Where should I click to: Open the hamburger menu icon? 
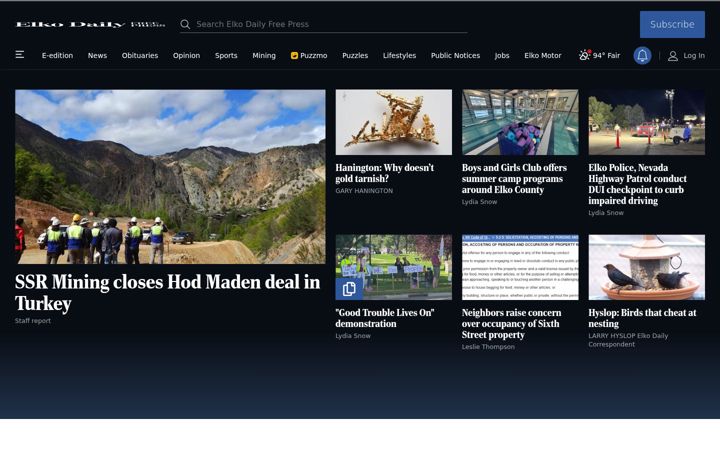(20, 55)
